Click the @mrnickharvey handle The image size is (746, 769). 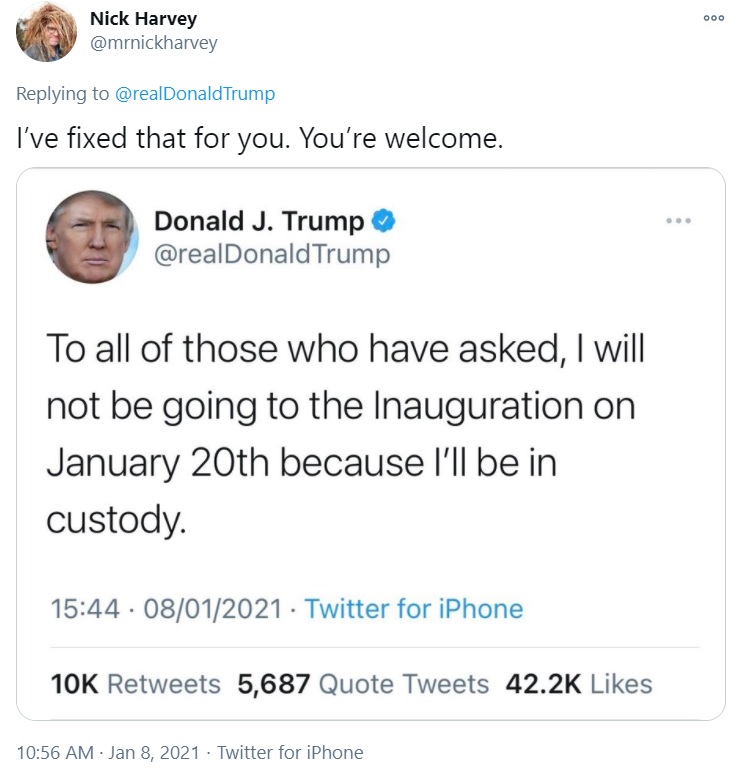pyautogui.click(x=153, y=43)
